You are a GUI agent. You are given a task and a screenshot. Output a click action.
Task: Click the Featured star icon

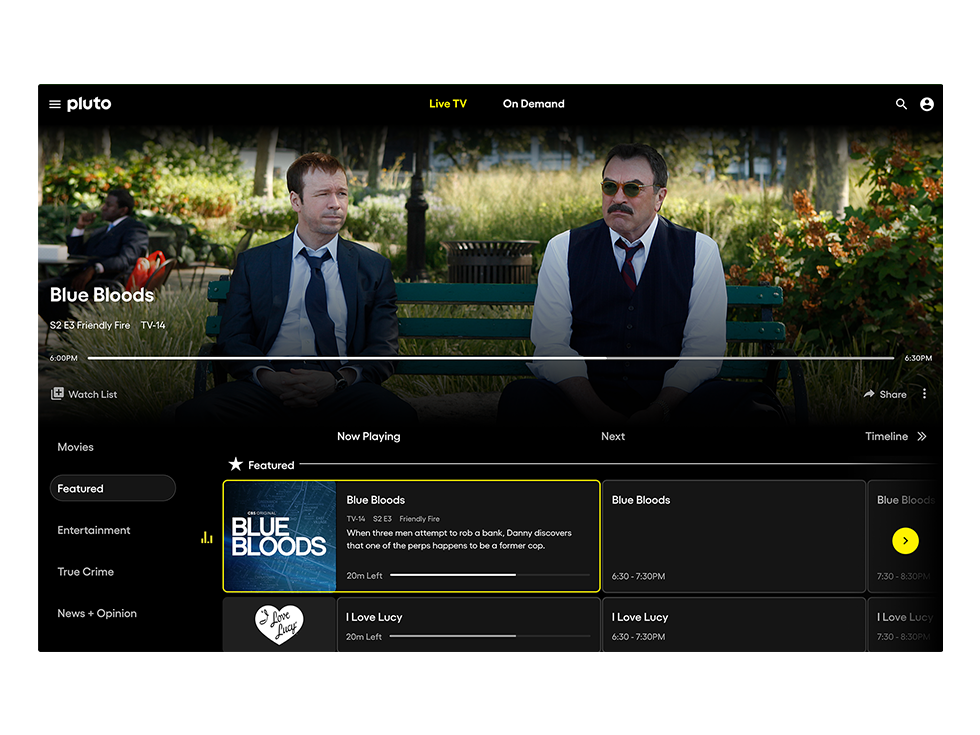(236, 464)
